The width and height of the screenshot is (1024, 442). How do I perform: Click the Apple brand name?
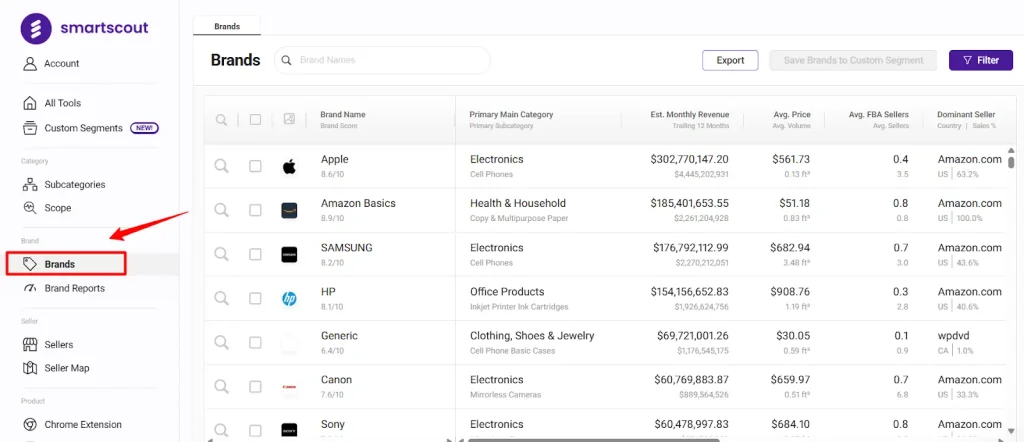coord(334,159)
